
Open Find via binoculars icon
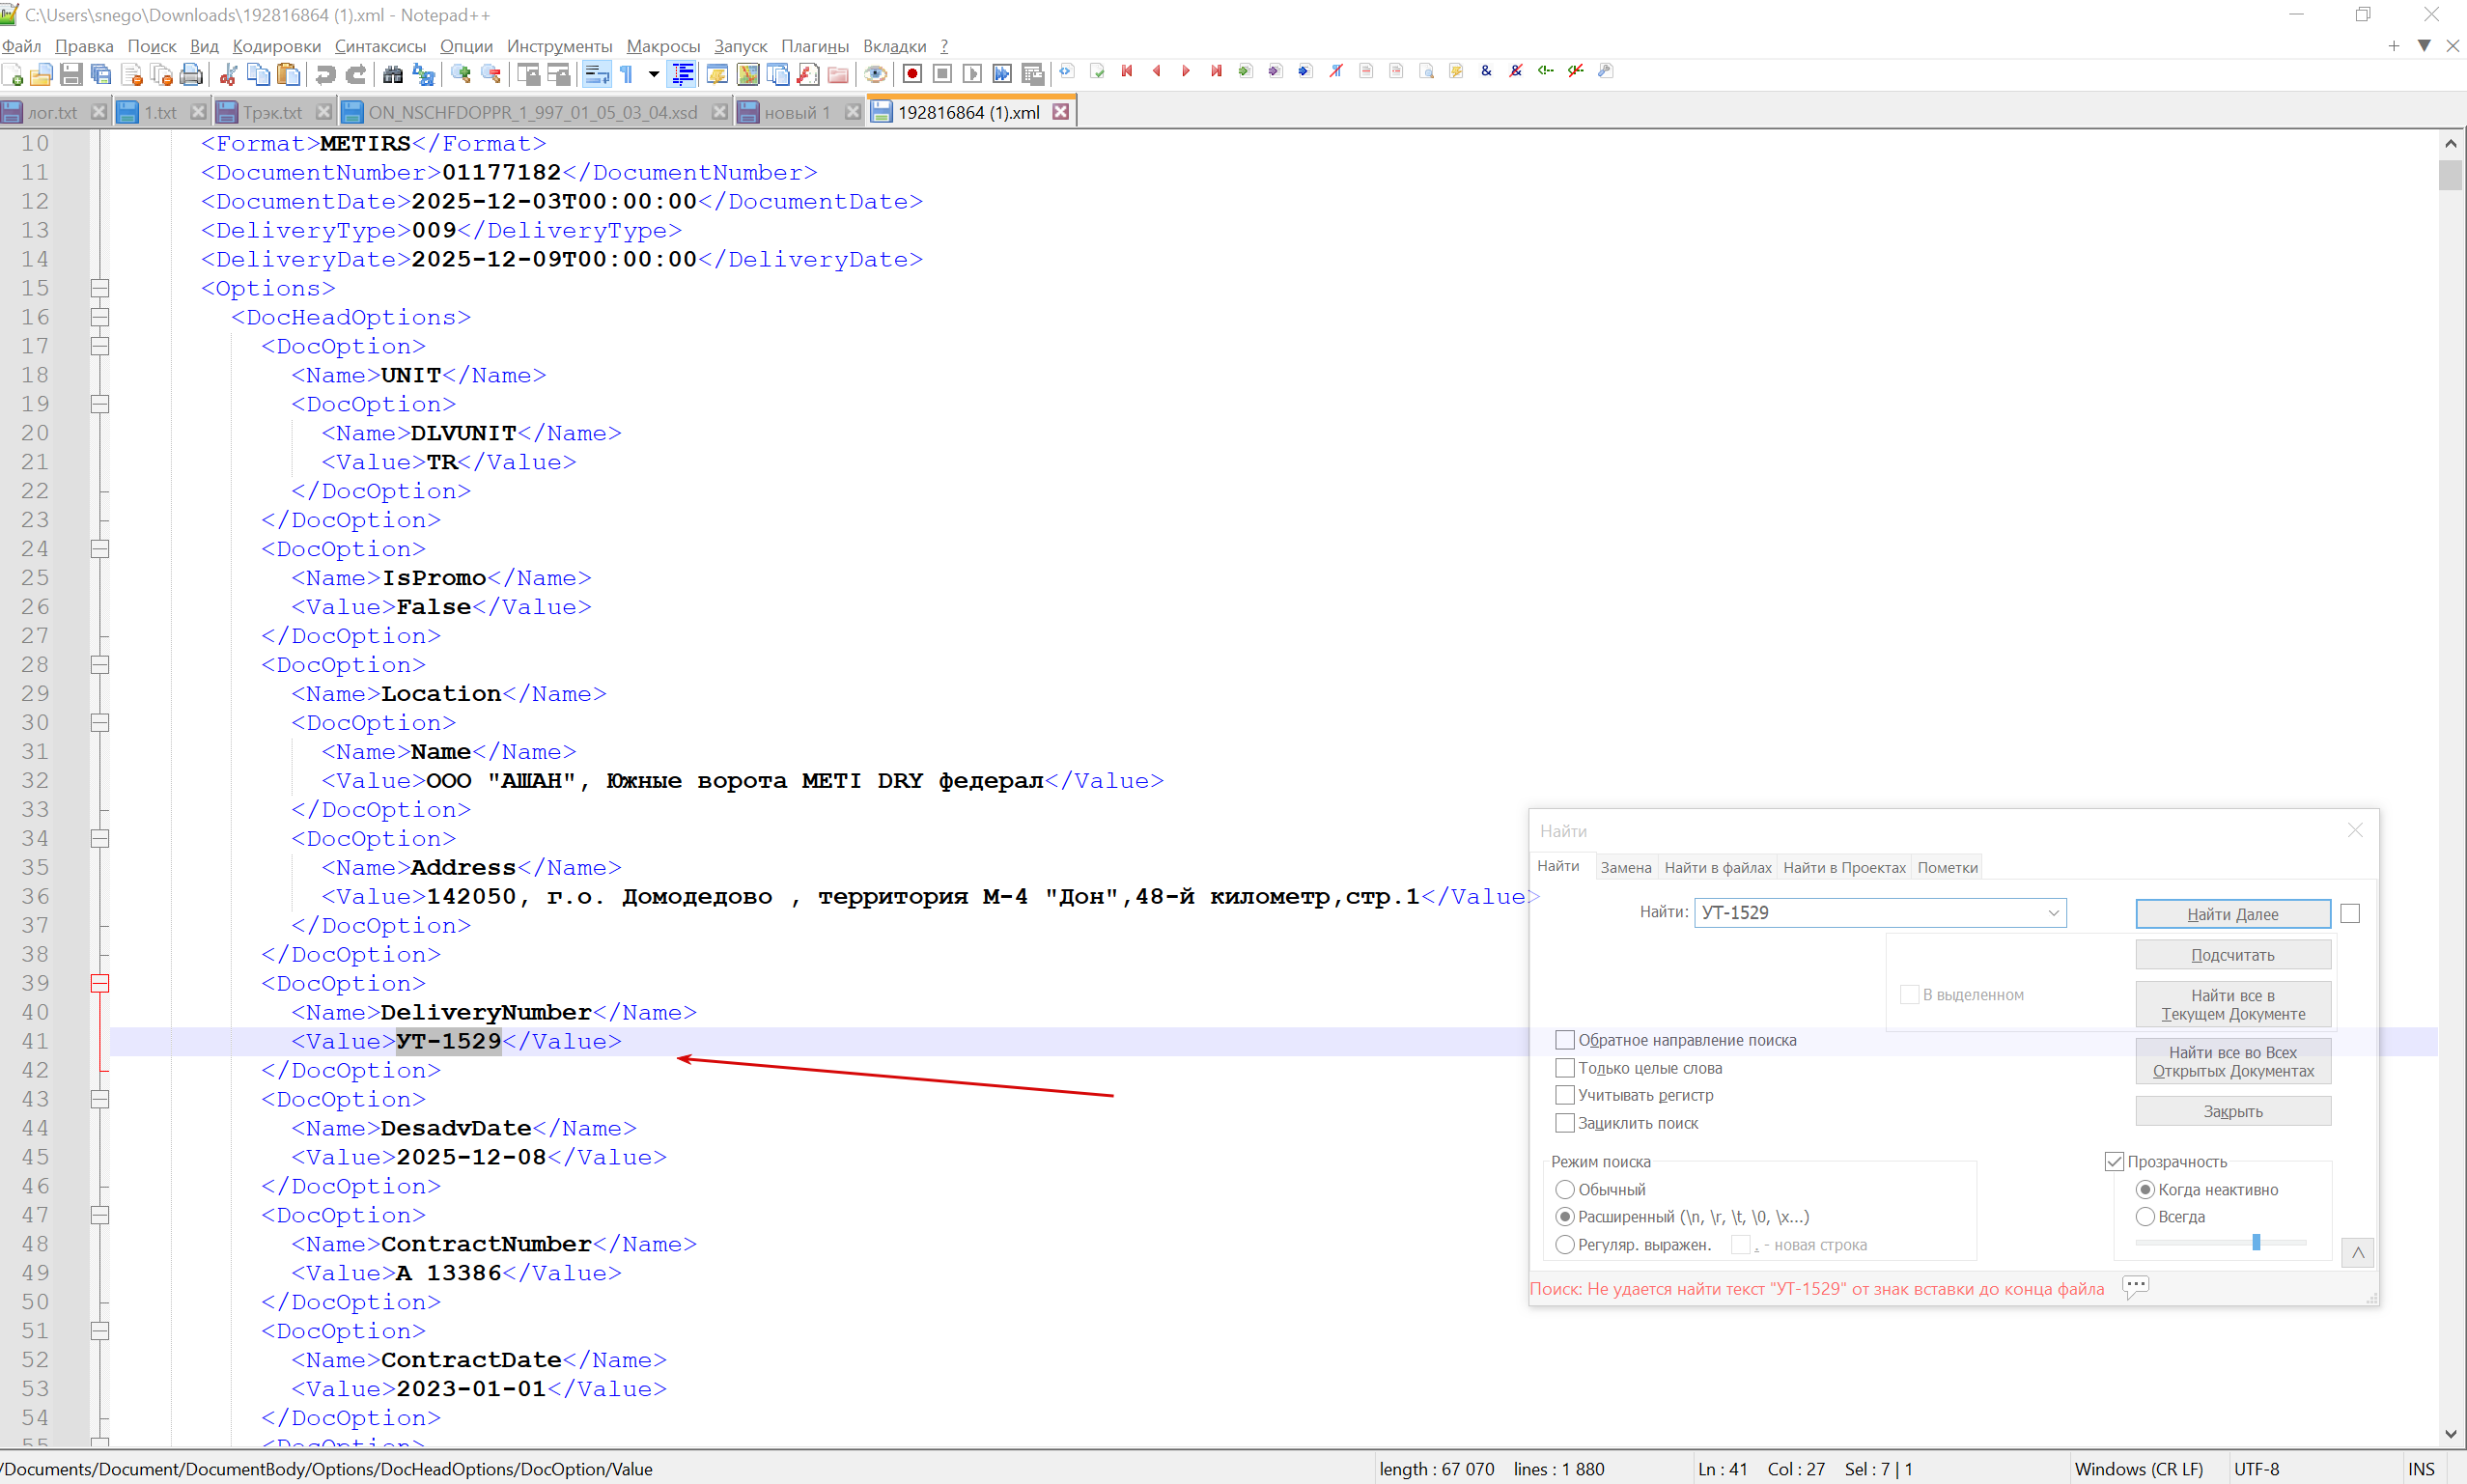(393, 75)
